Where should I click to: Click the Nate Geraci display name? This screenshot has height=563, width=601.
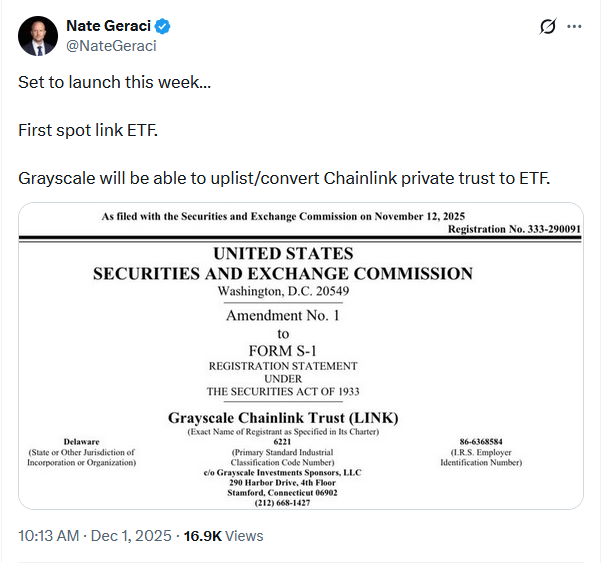point(109,25)
